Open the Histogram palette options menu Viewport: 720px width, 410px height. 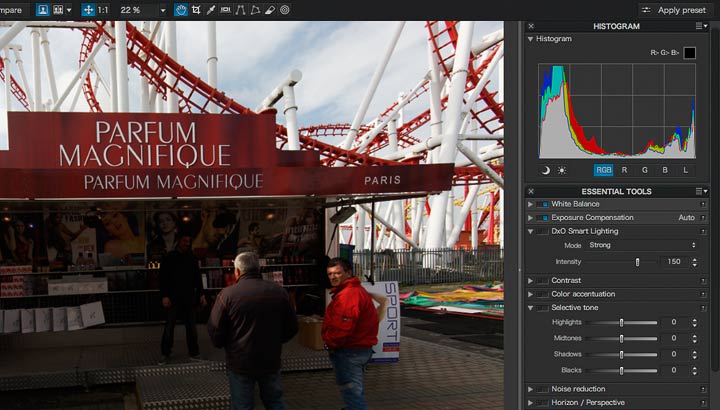click(x=701, y=26)
